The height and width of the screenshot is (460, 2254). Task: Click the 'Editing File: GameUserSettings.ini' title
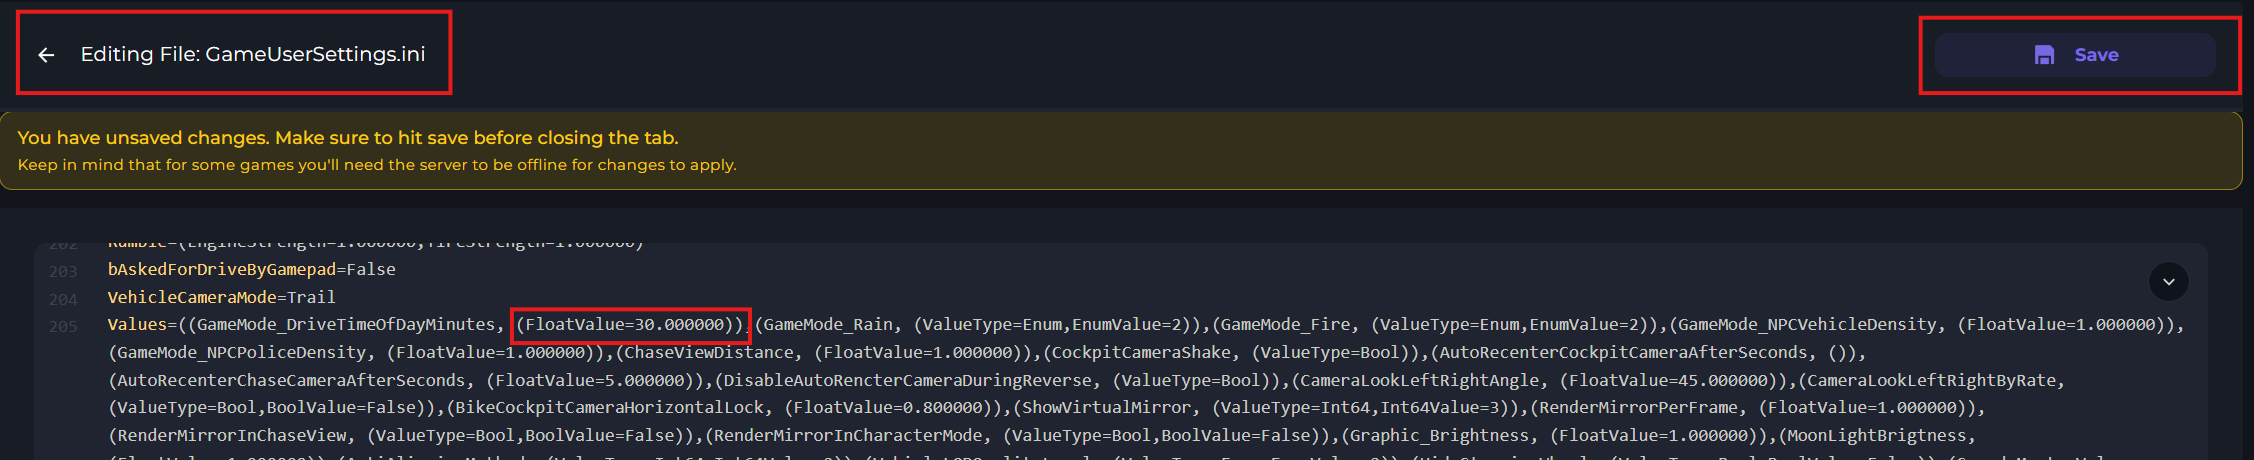pos(252,55)
